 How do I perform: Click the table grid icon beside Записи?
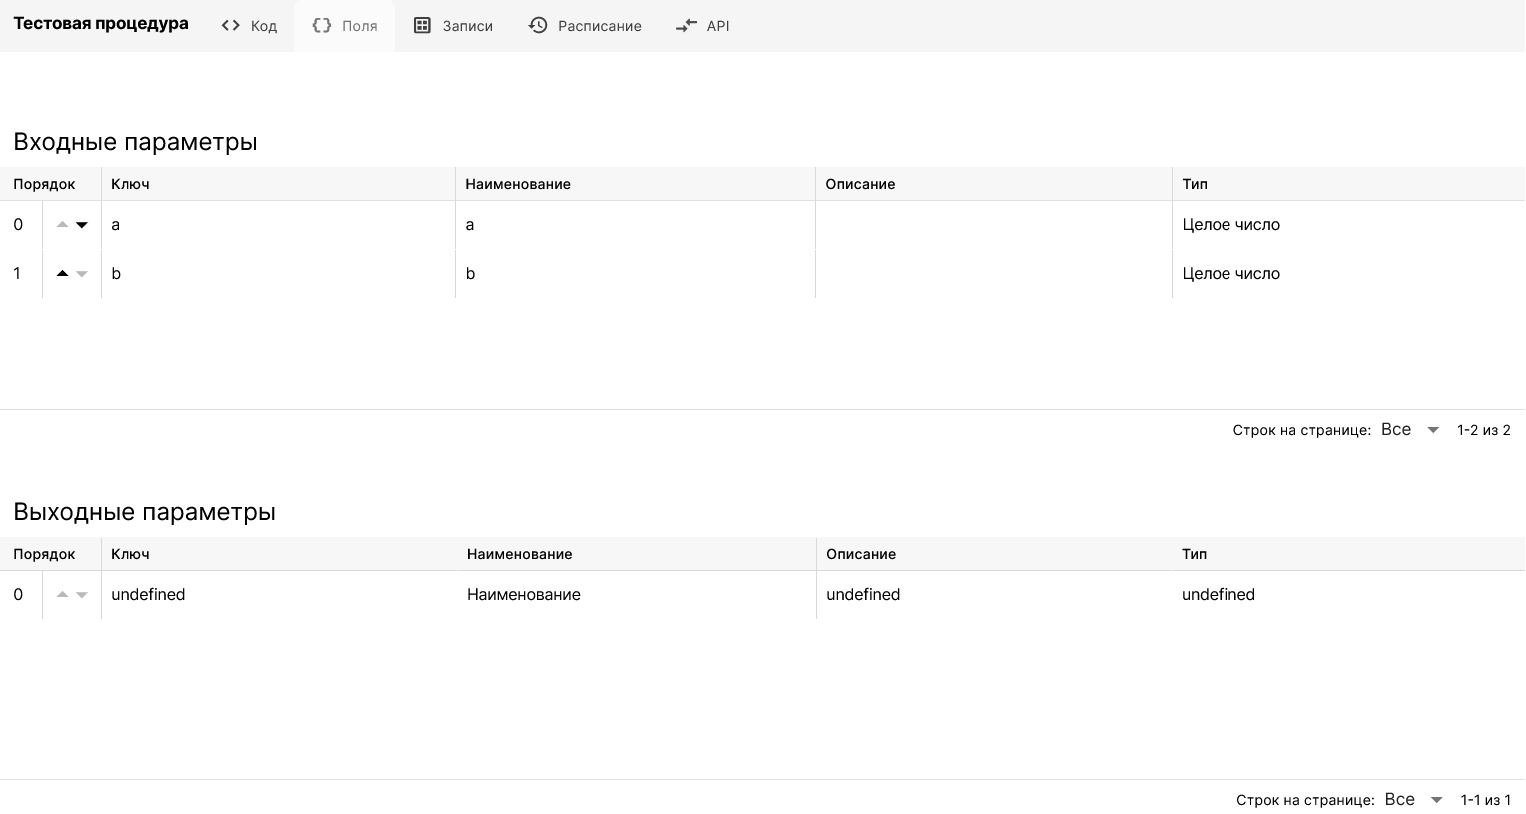(x=422, y=26)
